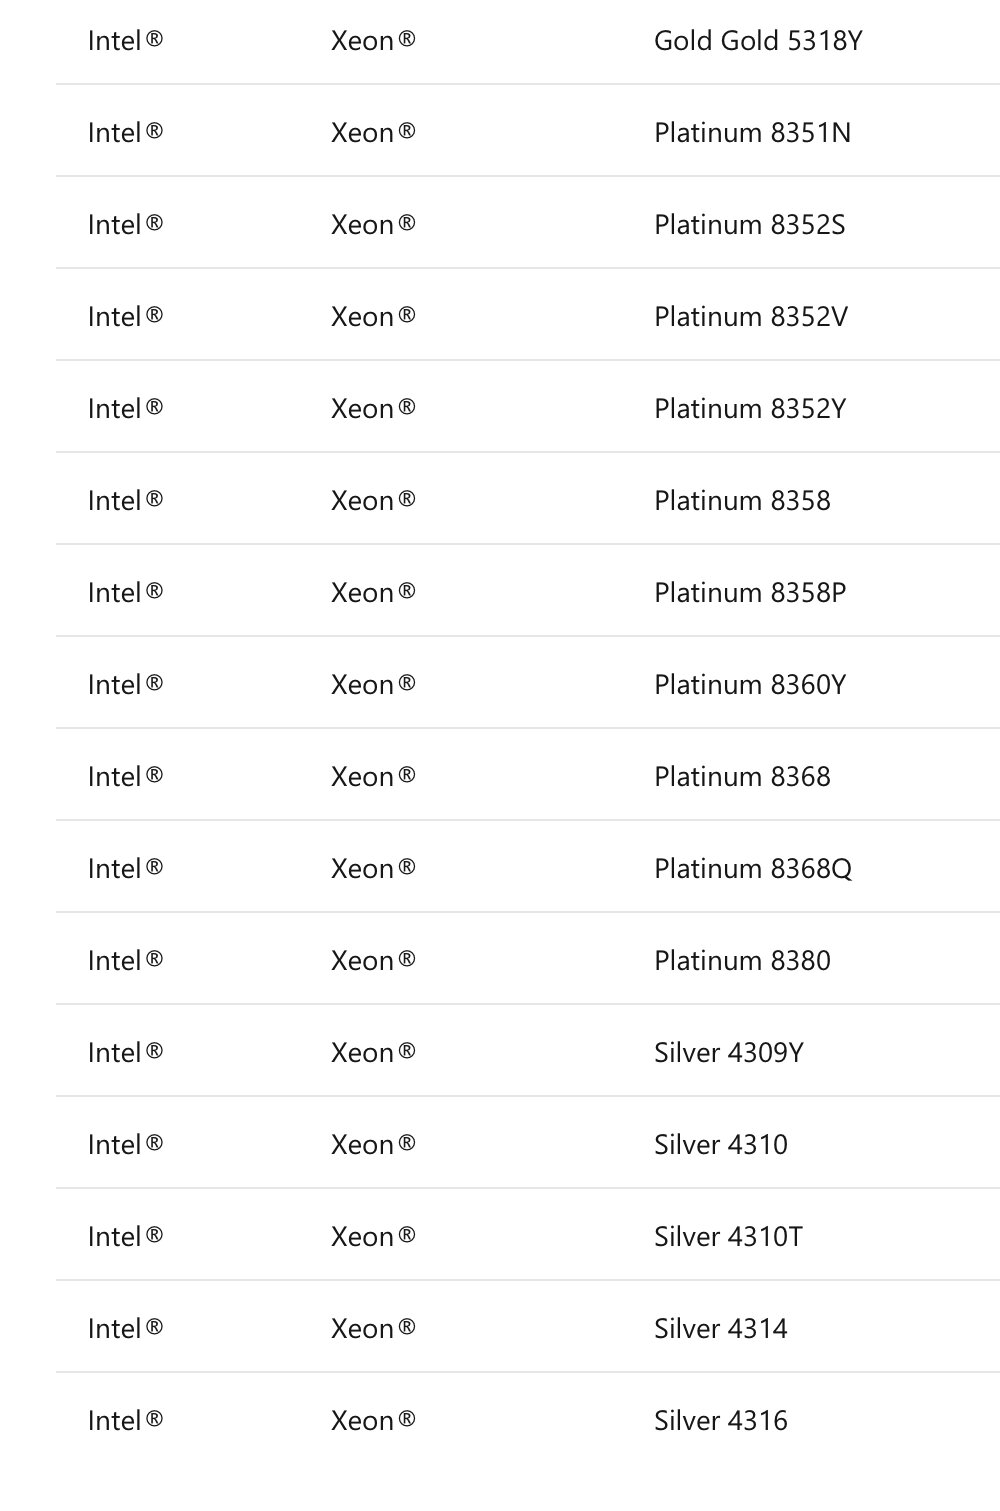This screenshot has width=1000, height=1511.
Task: Select the Platinum 8352V processor cell
Action: tap(750, 317)
